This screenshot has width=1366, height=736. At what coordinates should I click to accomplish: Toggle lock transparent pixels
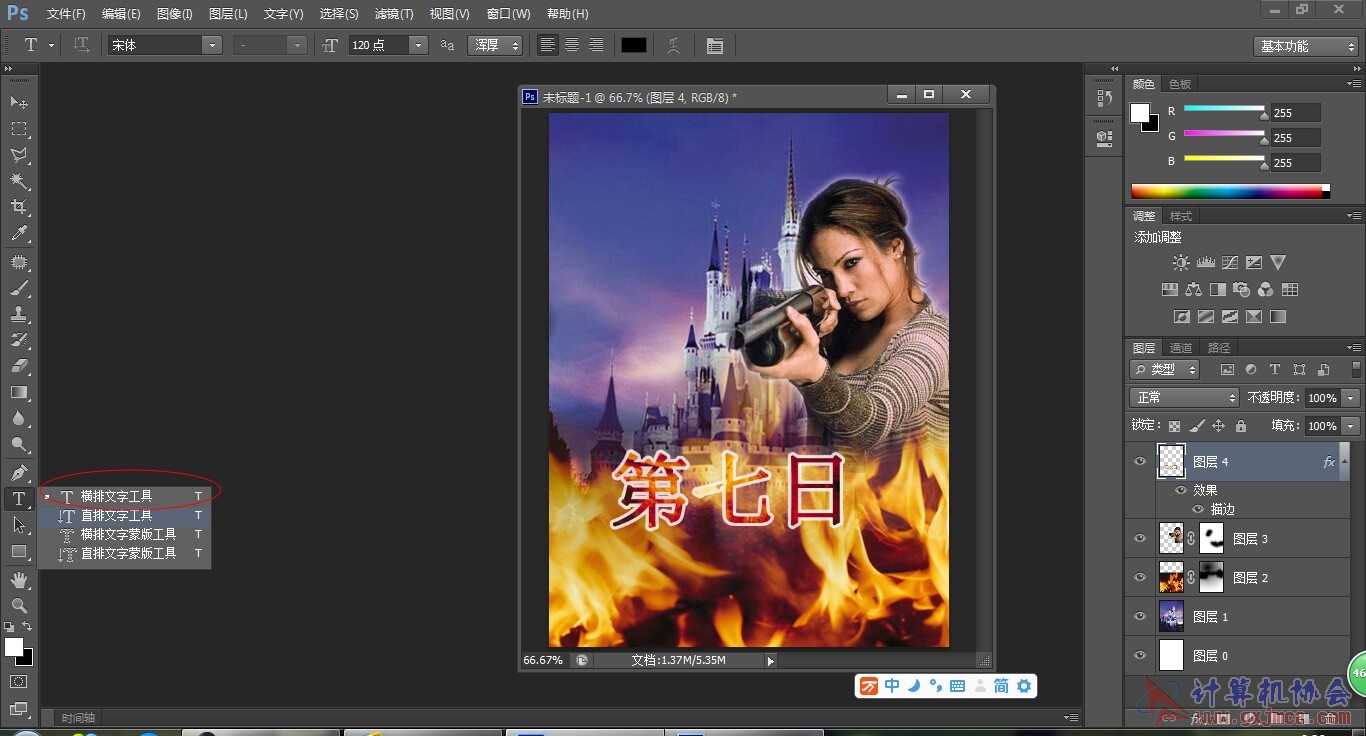[x=1174, y=426]
